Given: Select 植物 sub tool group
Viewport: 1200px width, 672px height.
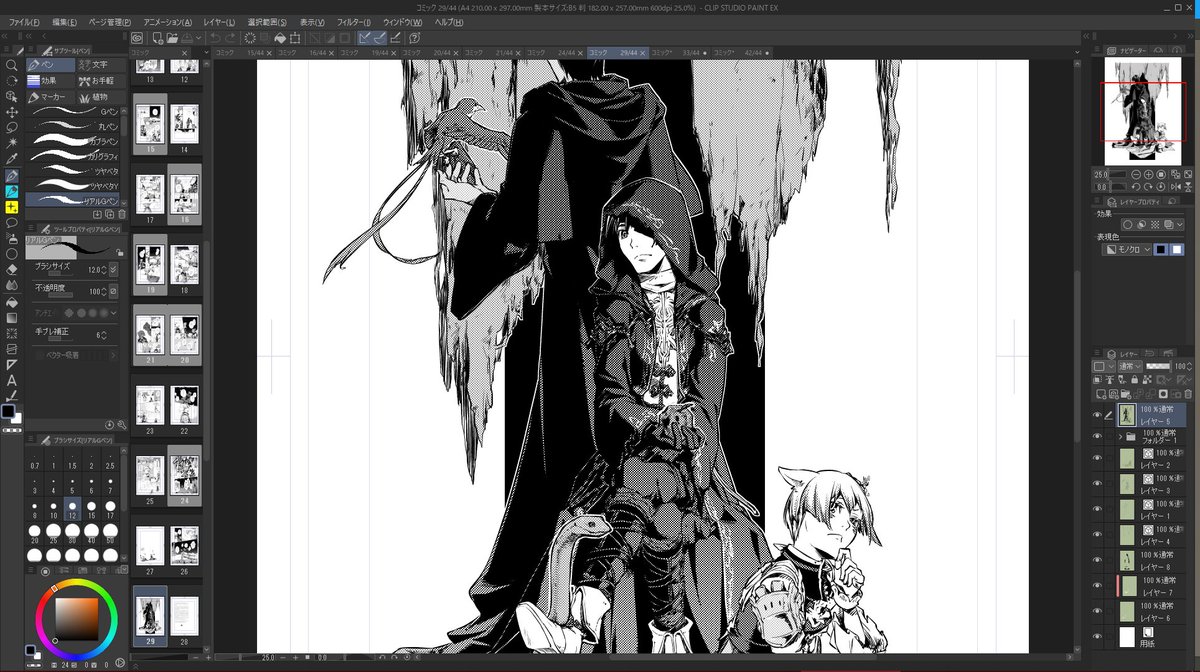Looking at the screenshot, I should click(x=101, y=97).
